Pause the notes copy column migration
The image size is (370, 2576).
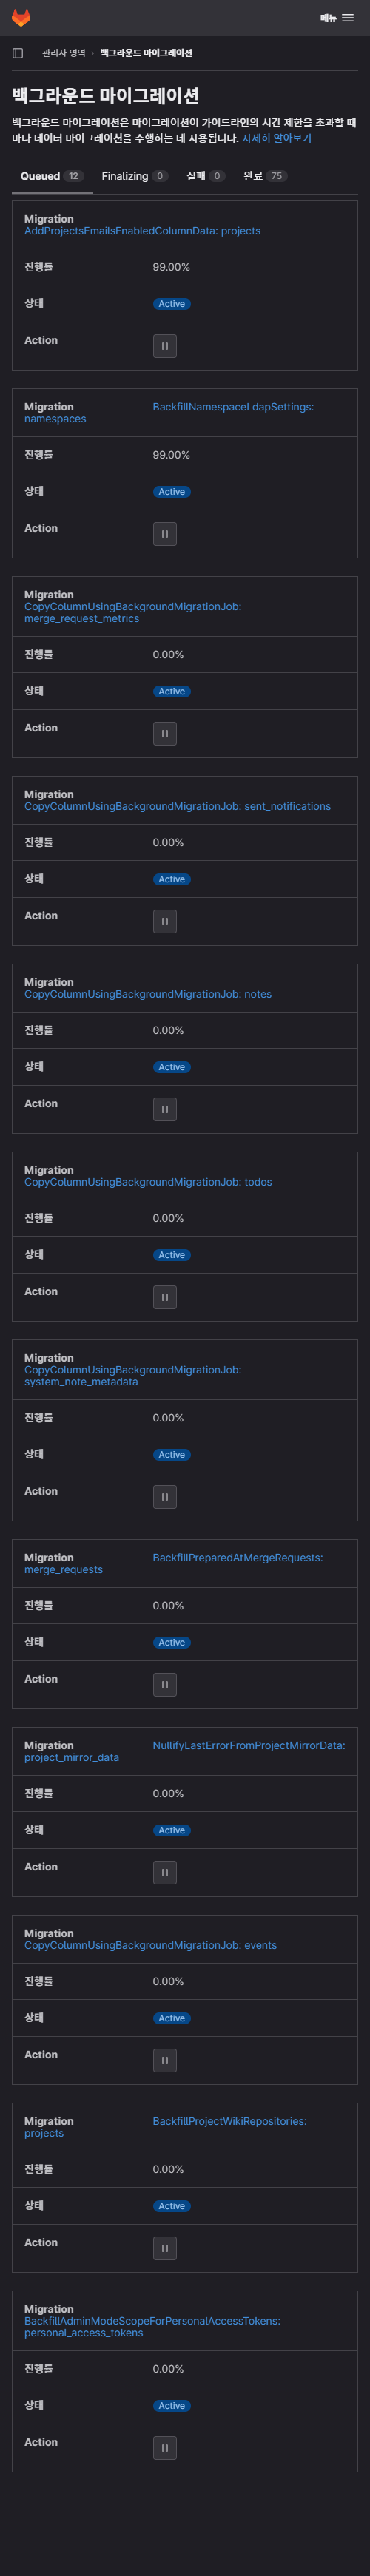165,1110
